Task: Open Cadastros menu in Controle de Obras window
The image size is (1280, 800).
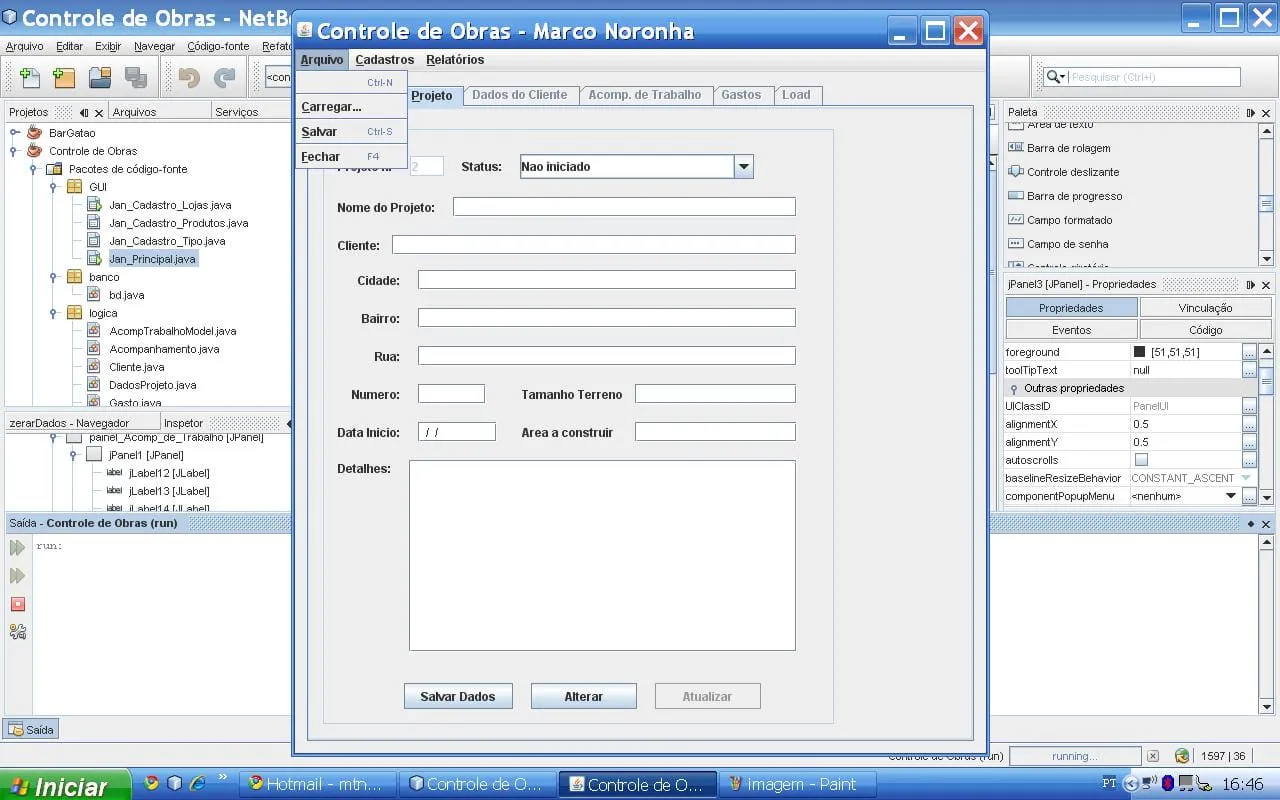Action: tap(385, 60)
